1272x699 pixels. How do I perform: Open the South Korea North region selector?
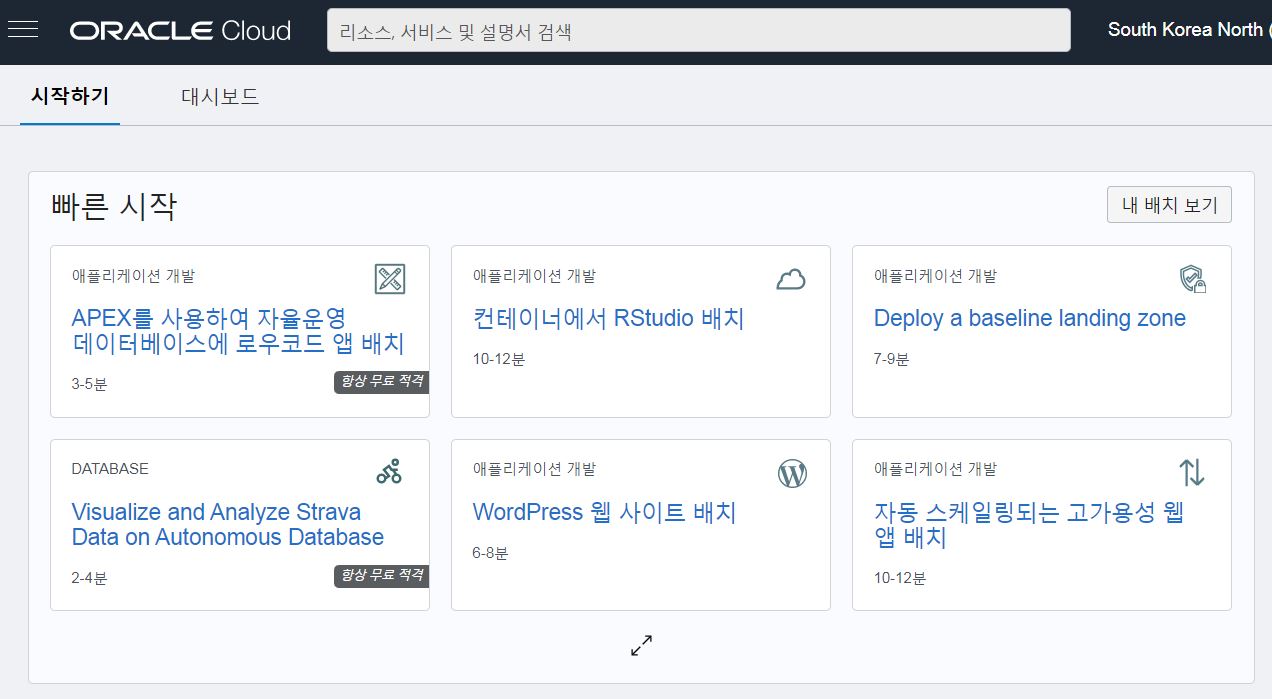(x=1188, y=30)
